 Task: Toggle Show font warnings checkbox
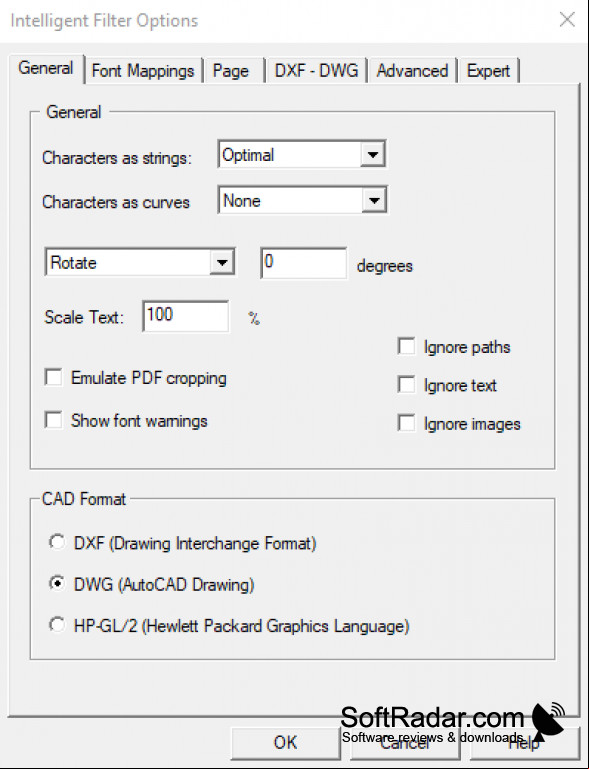point(53,420)
